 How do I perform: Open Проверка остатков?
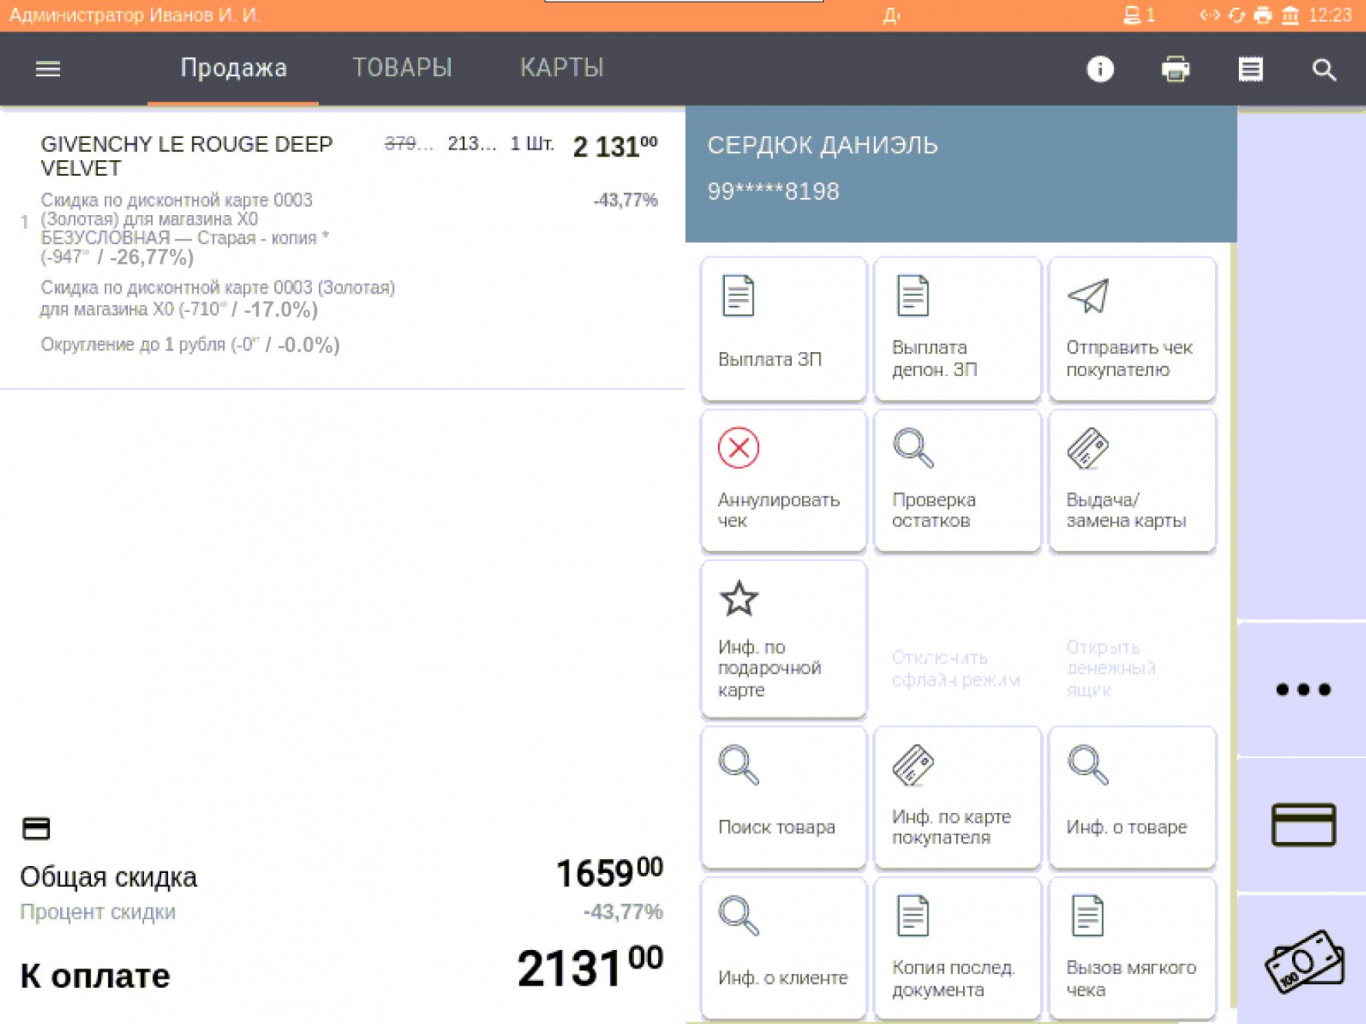coord(957,480)
